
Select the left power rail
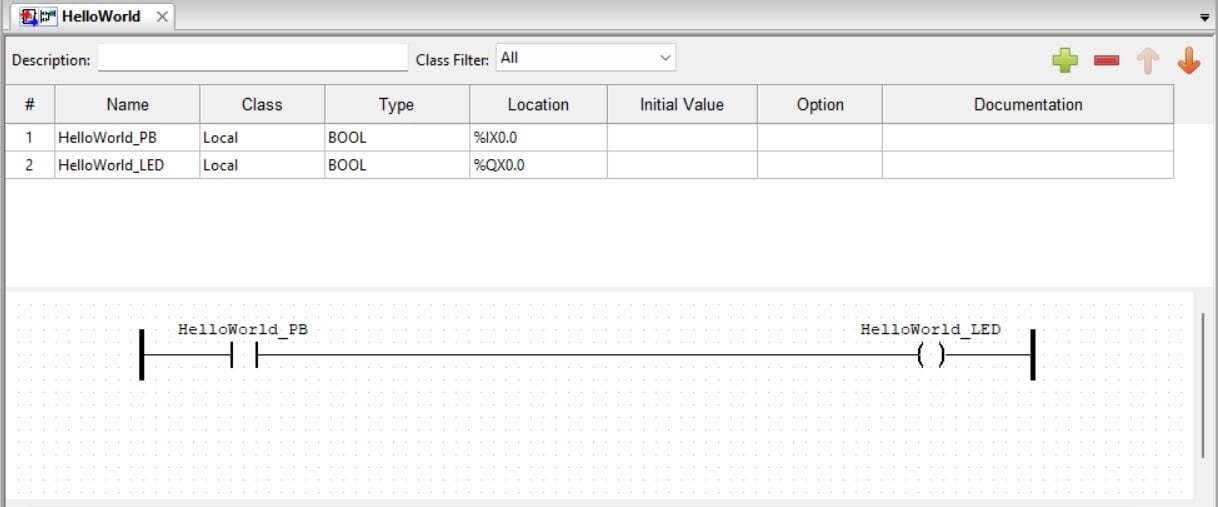coord(142,354)
